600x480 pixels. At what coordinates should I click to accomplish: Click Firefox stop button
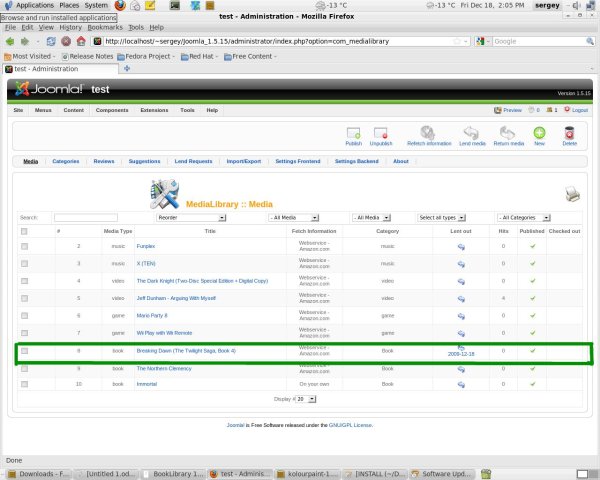point(66,41)
